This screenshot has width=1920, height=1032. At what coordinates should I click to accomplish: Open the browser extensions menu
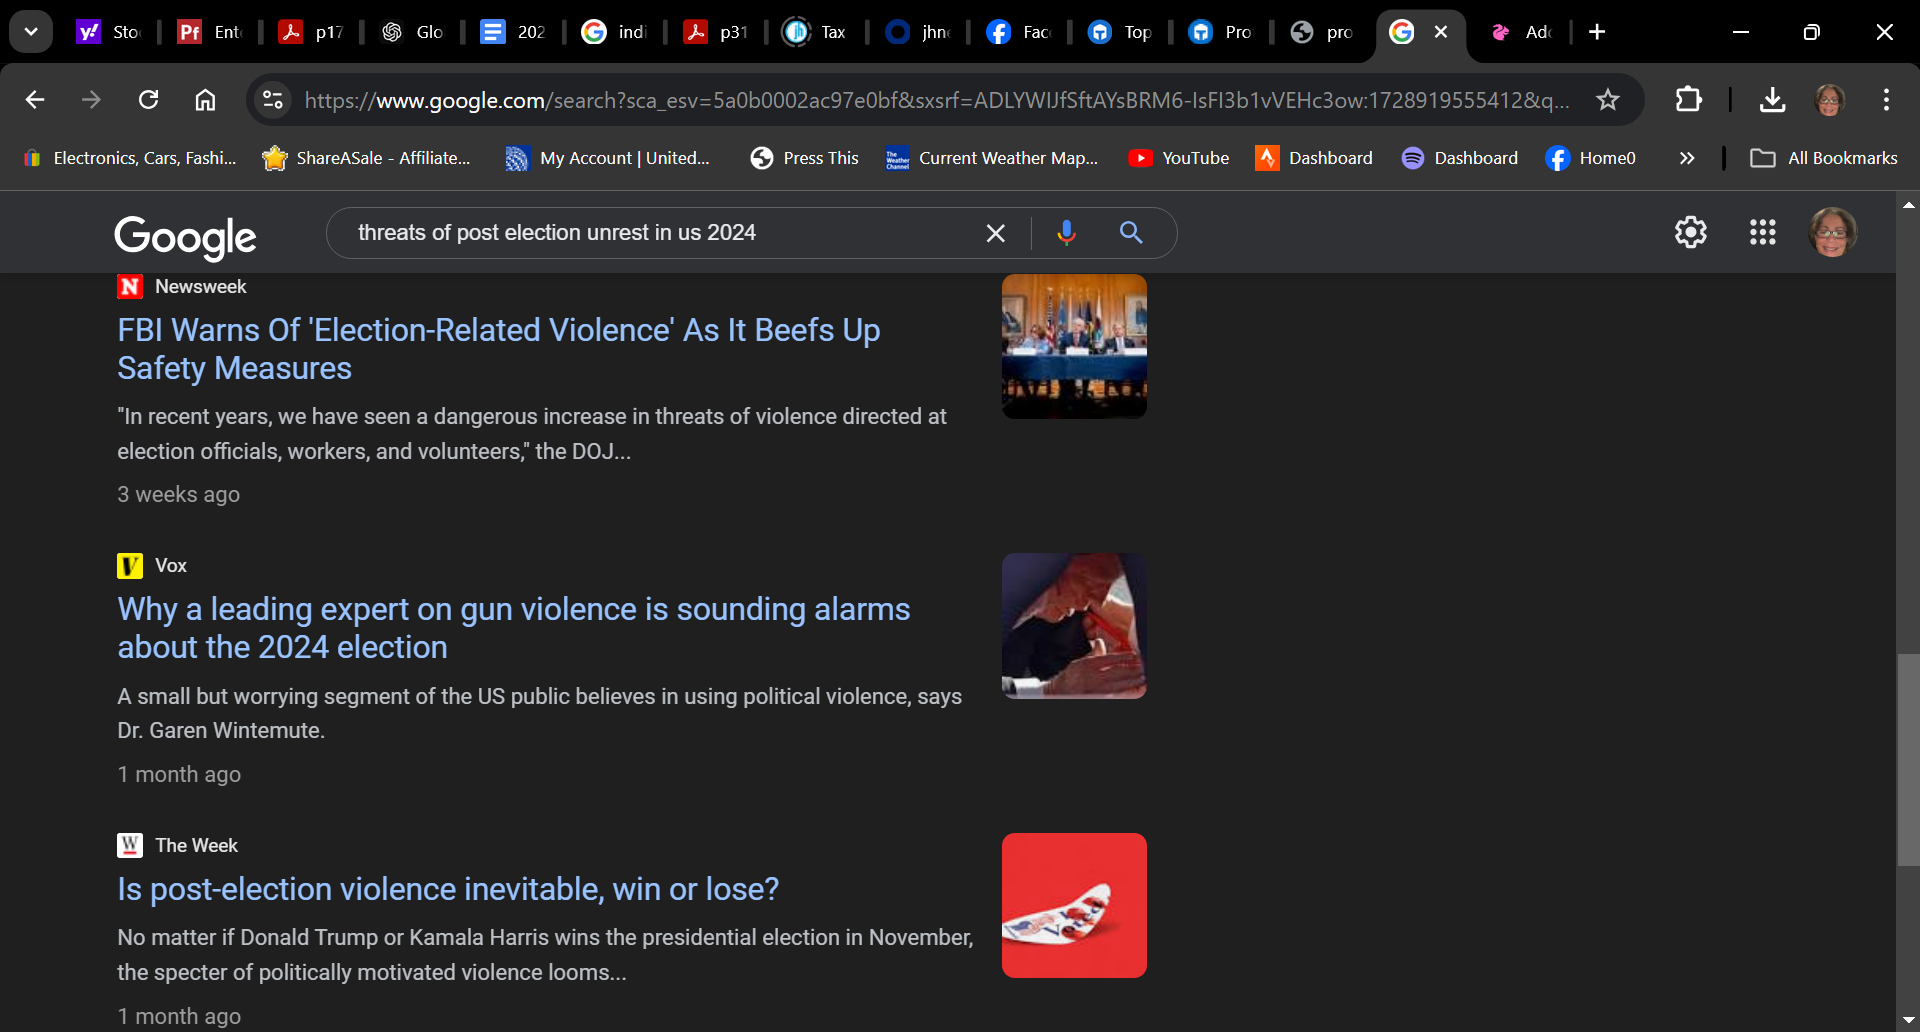1688,100
